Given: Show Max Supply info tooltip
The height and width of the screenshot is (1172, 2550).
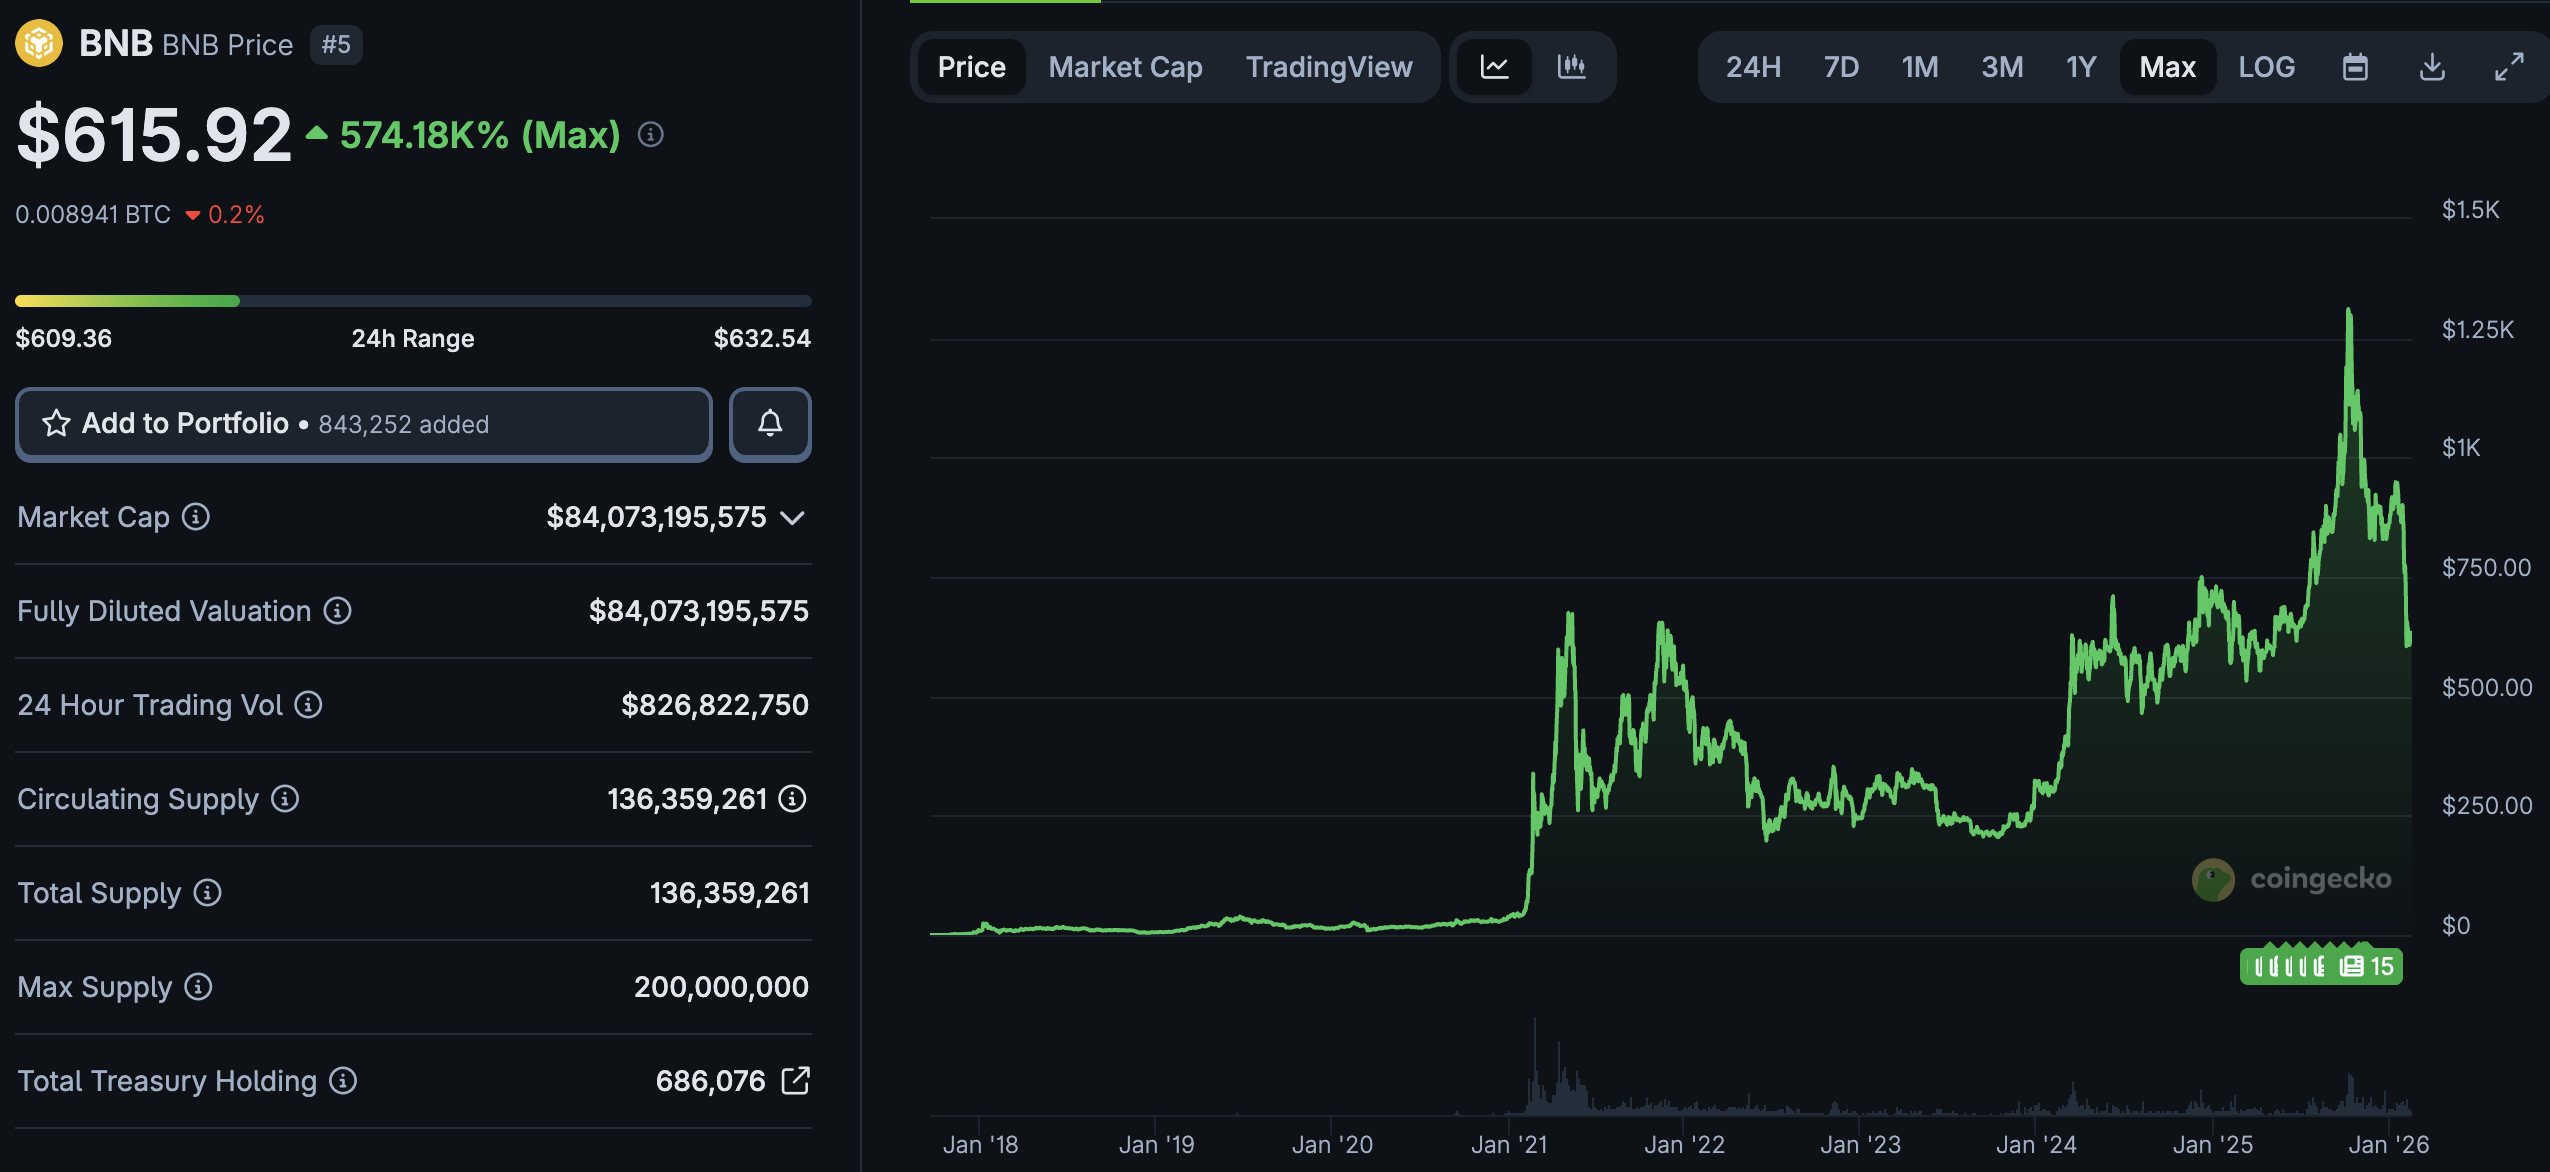Looking at the screenshot, I should (x=198, y=987).
